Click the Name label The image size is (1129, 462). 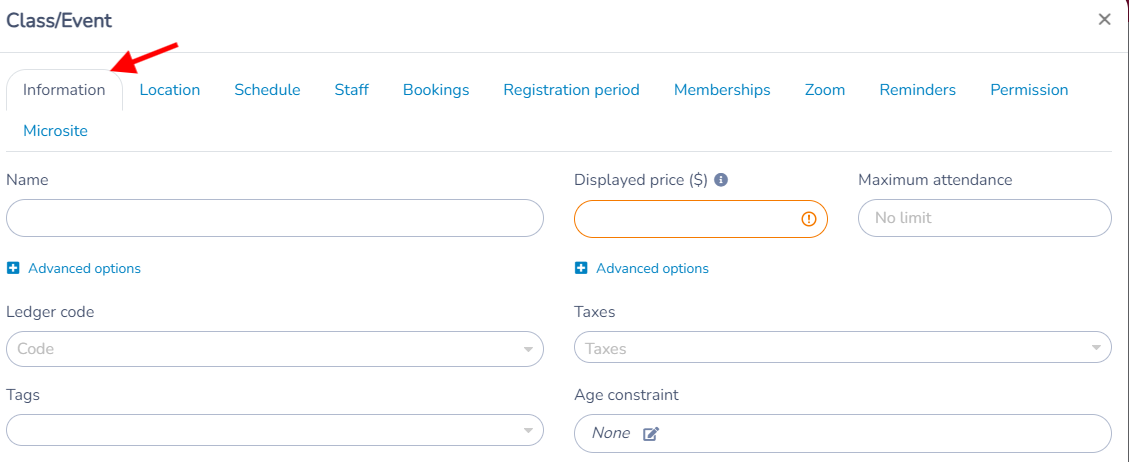pos(27,180)
